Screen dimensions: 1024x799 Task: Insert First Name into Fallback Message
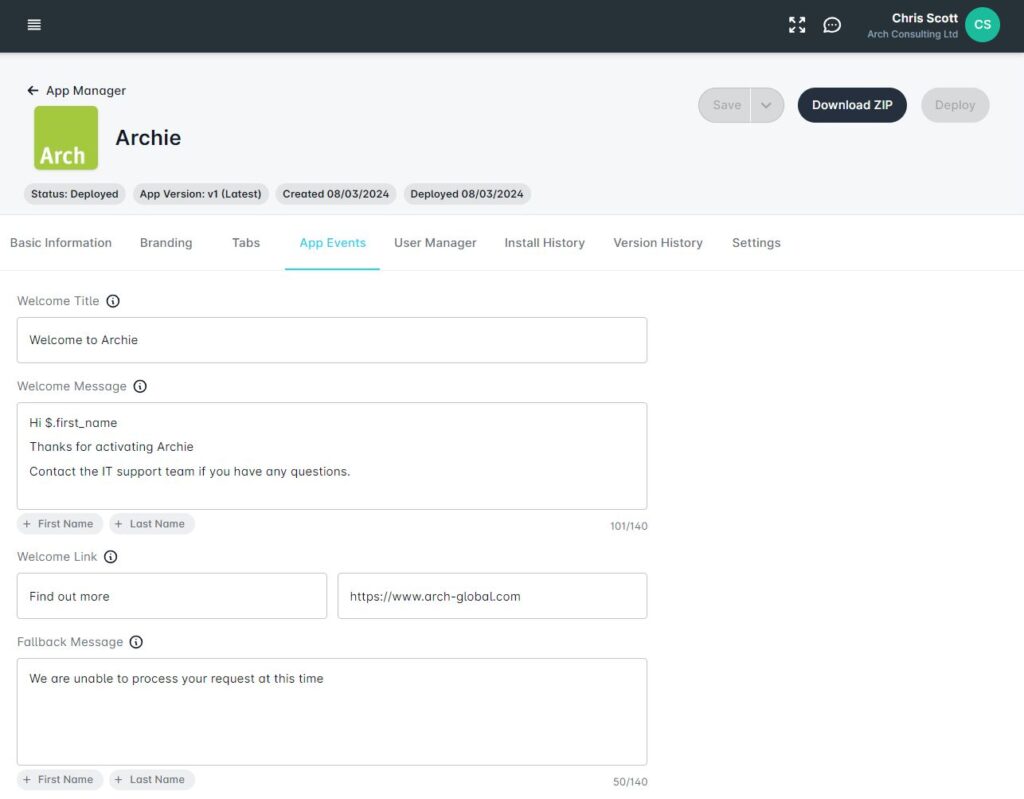[59, 779]
